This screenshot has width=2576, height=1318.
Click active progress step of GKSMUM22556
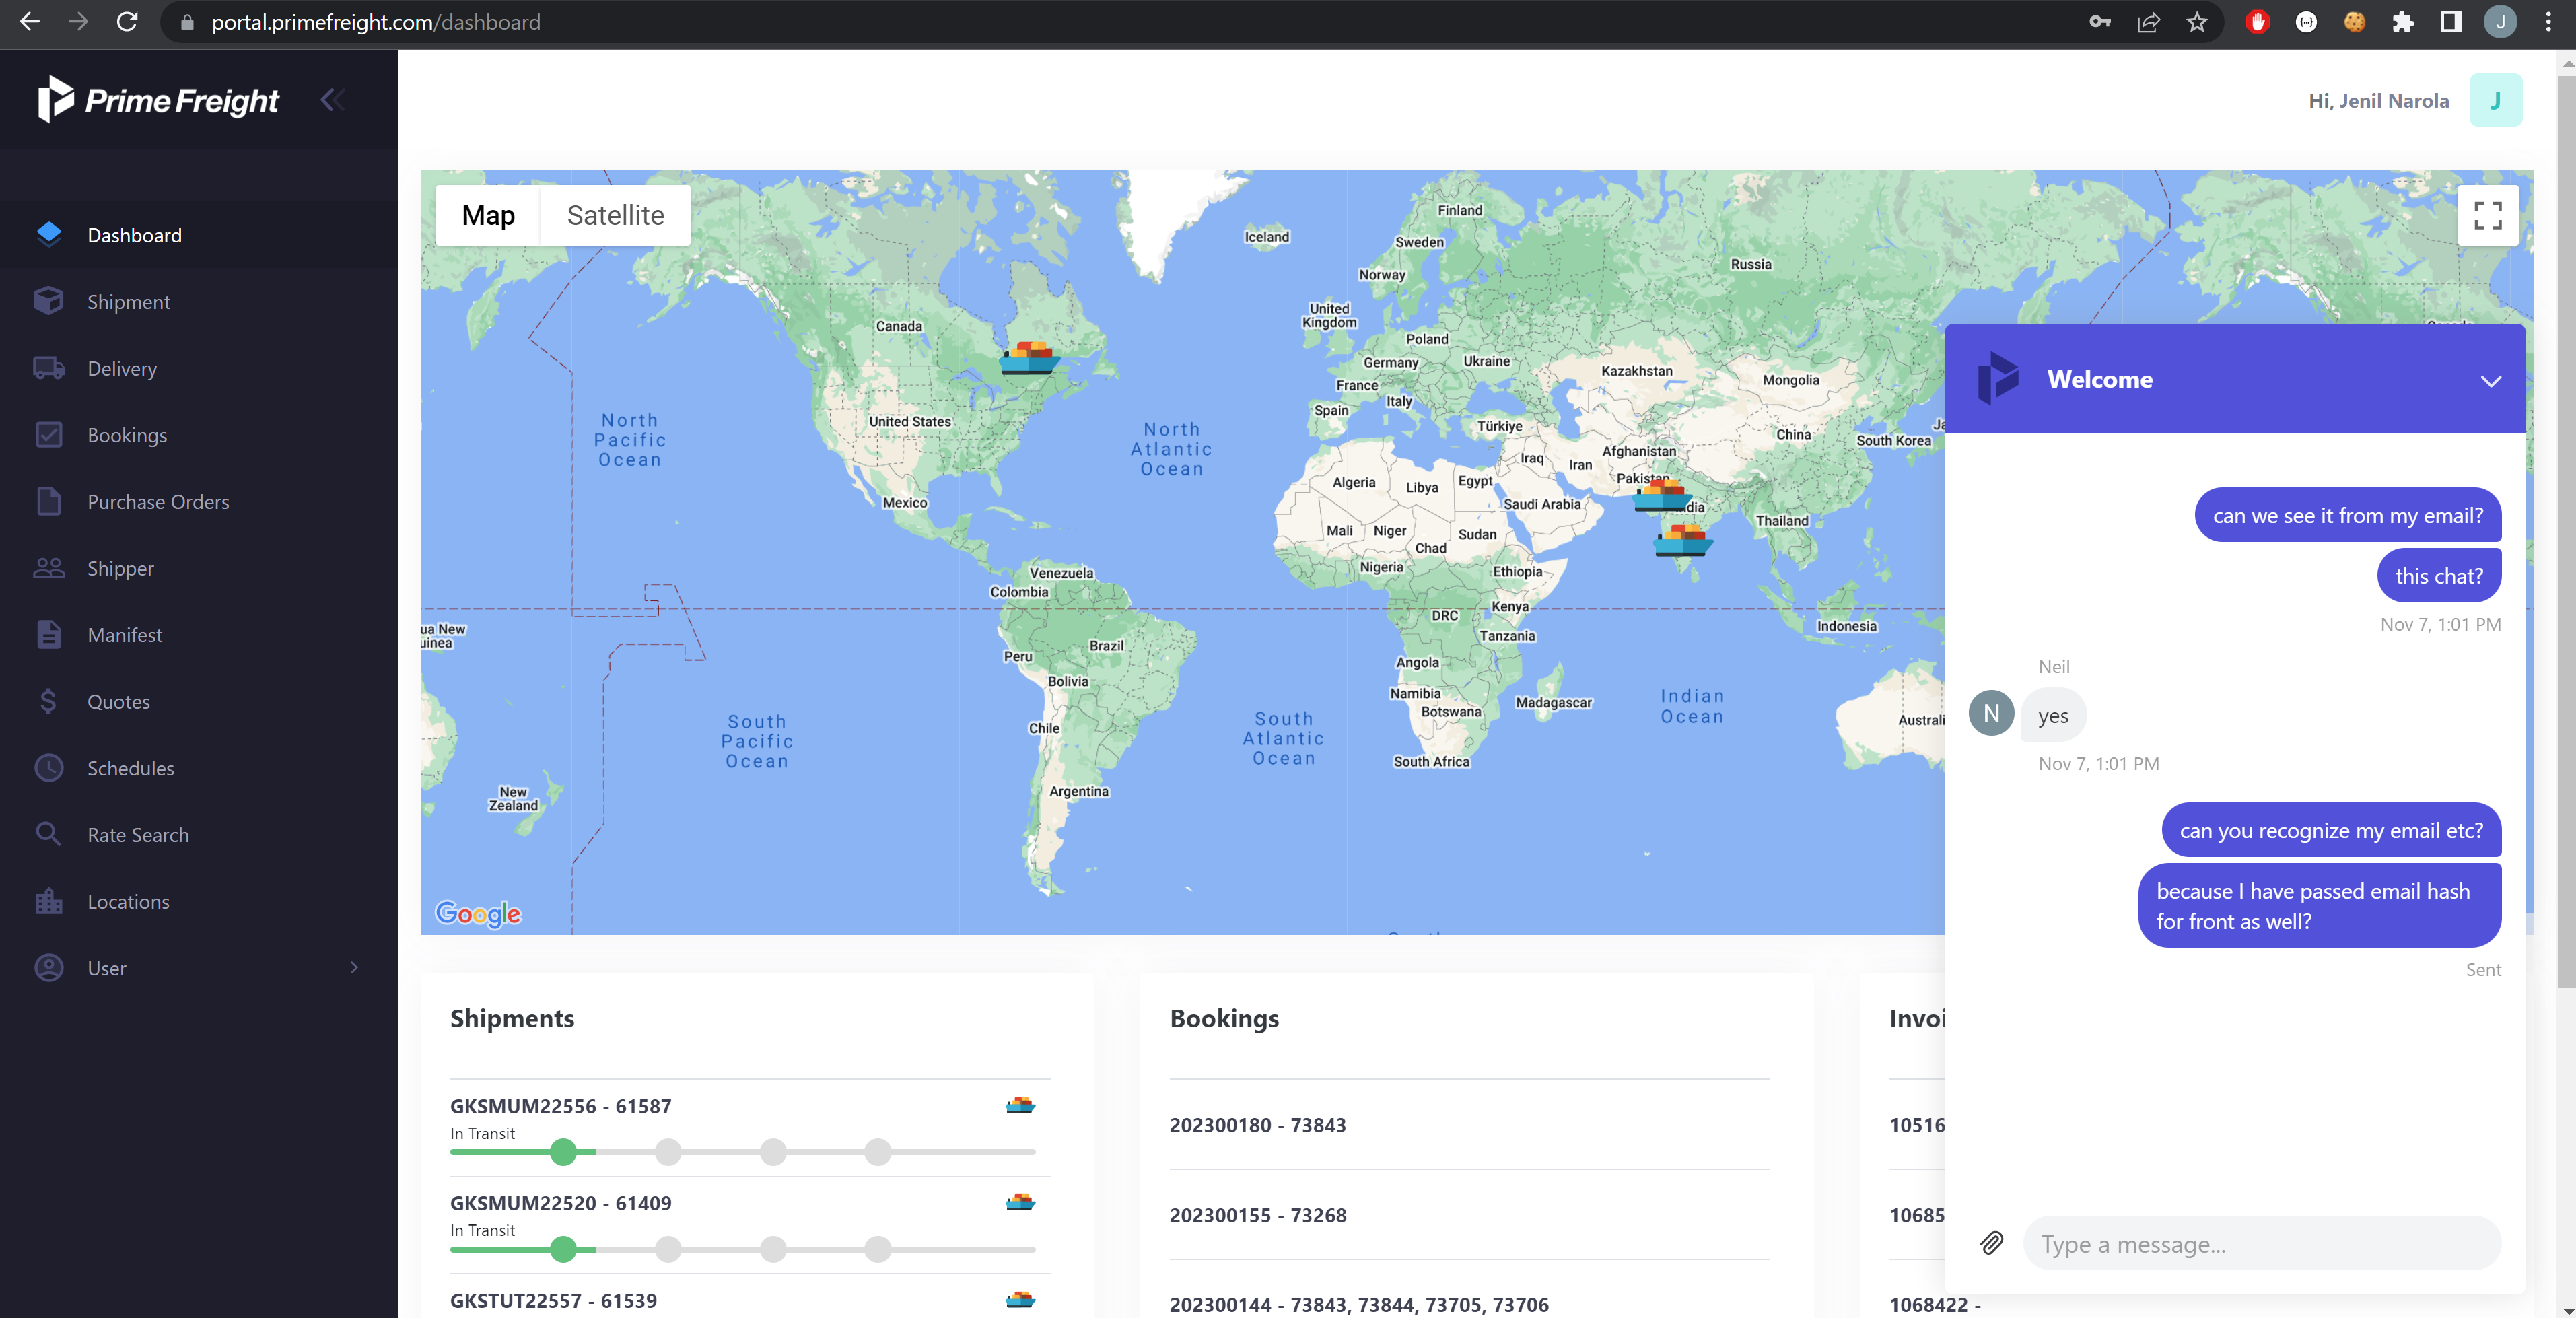pyautogui.click(x=563, y=1152)
